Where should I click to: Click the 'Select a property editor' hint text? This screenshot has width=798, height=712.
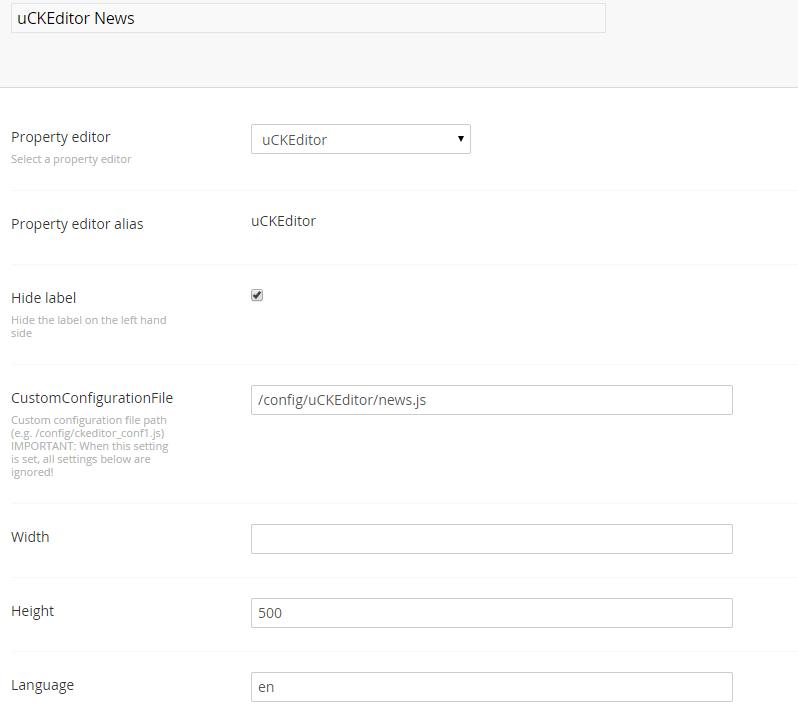pos(71,159)
